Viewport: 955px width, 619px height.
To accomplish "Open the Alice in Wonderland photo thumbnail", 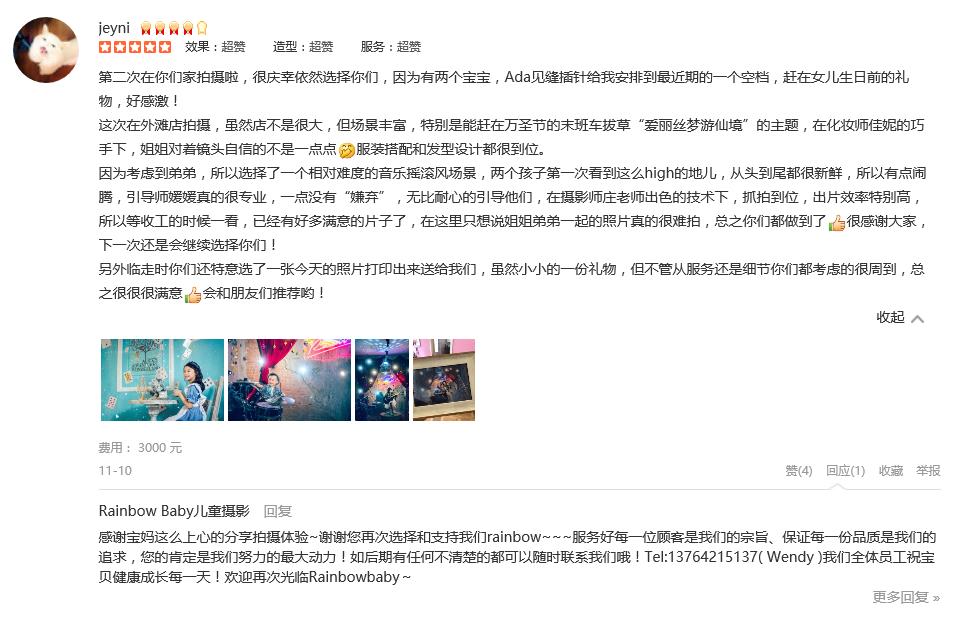I will tap(162, 380).
